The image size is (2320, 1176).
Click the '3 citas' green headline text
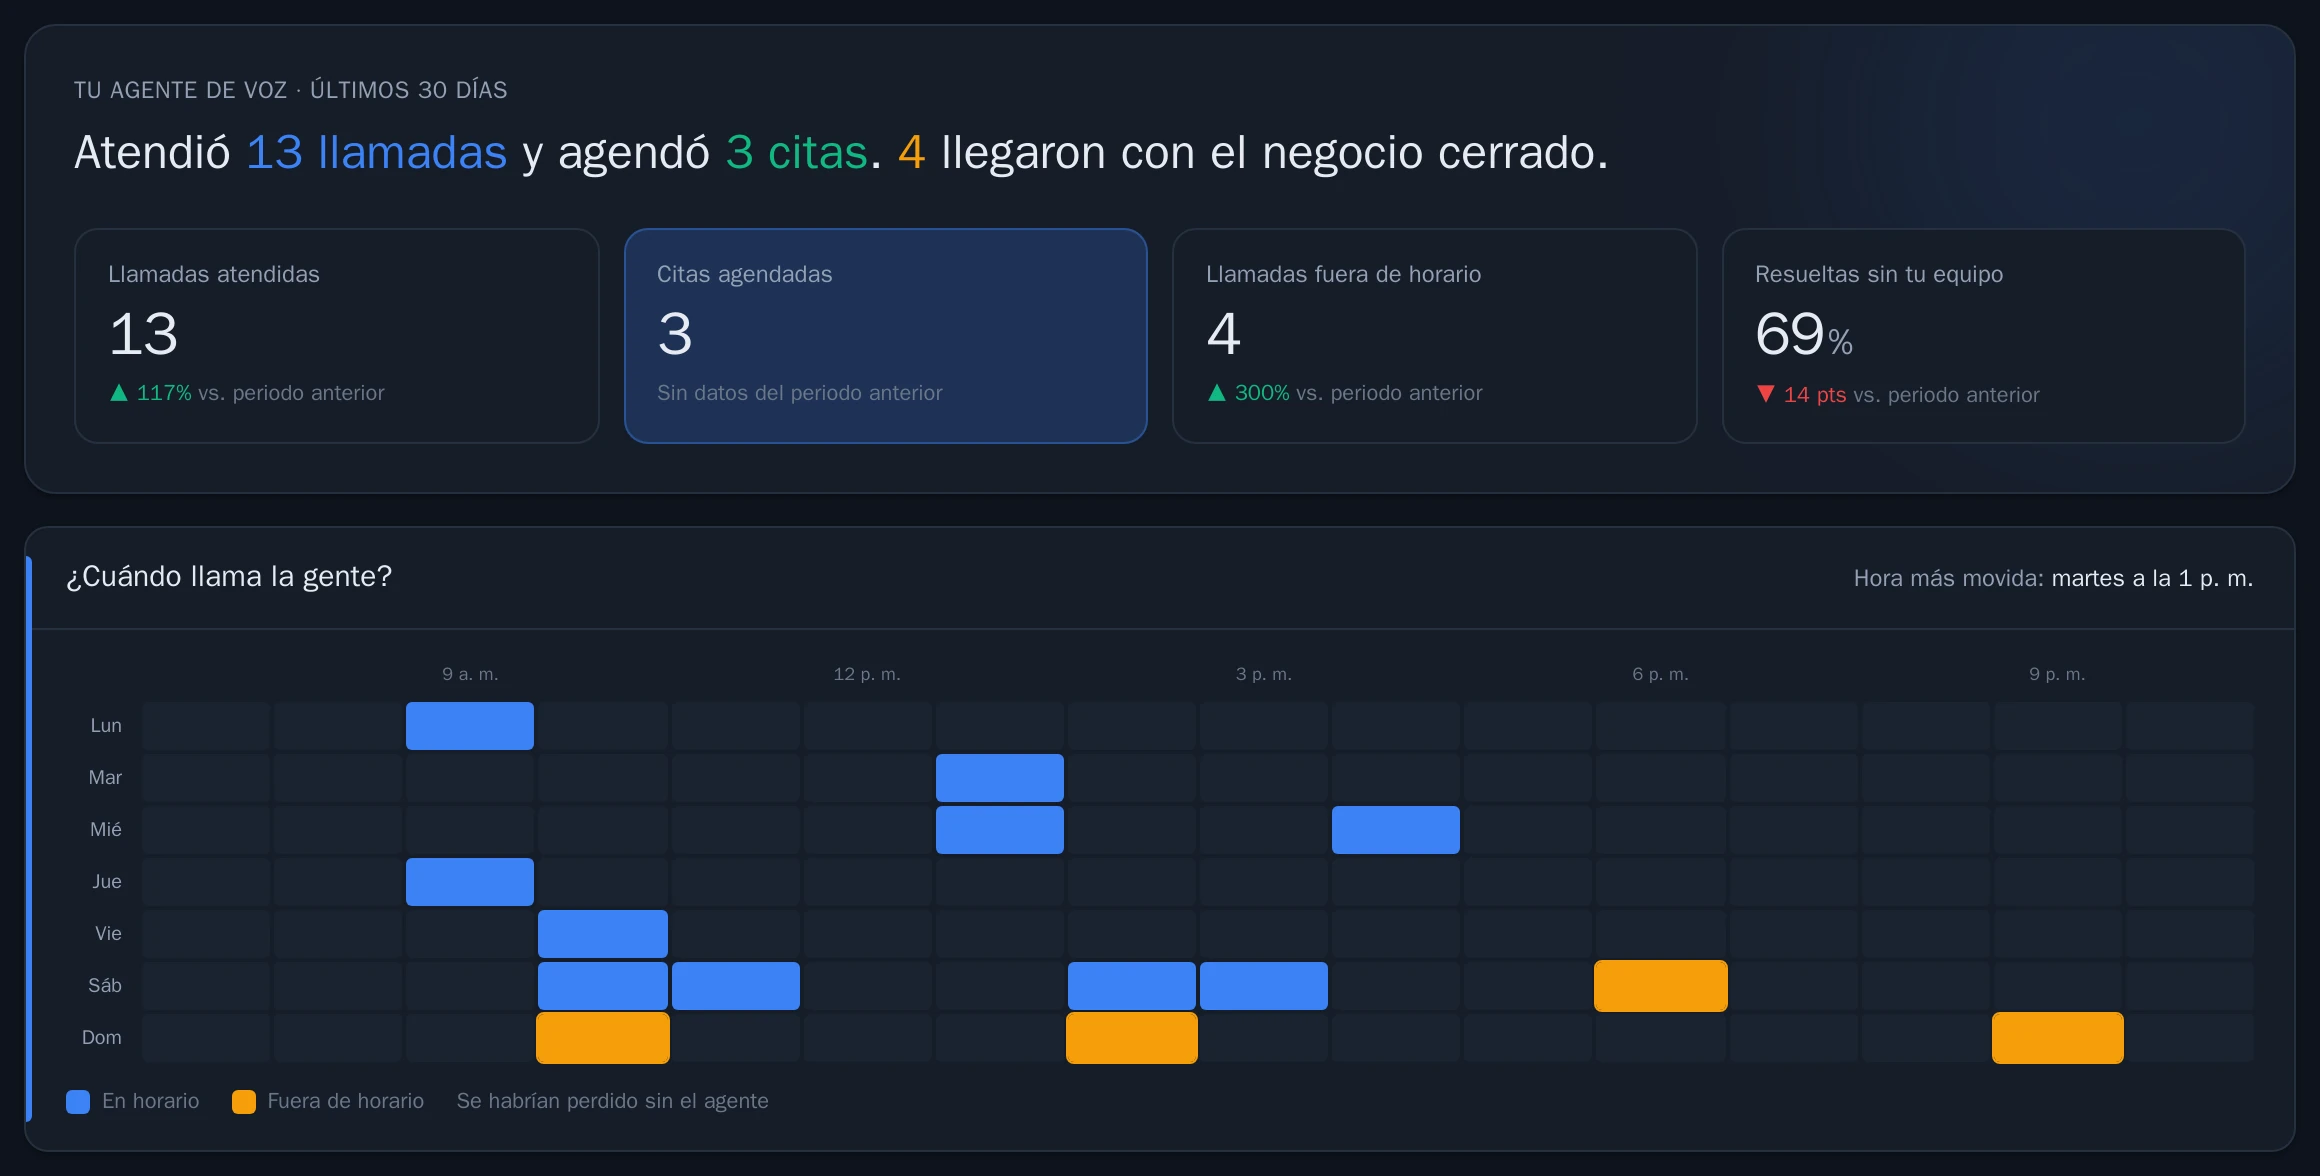pos(797,153)
